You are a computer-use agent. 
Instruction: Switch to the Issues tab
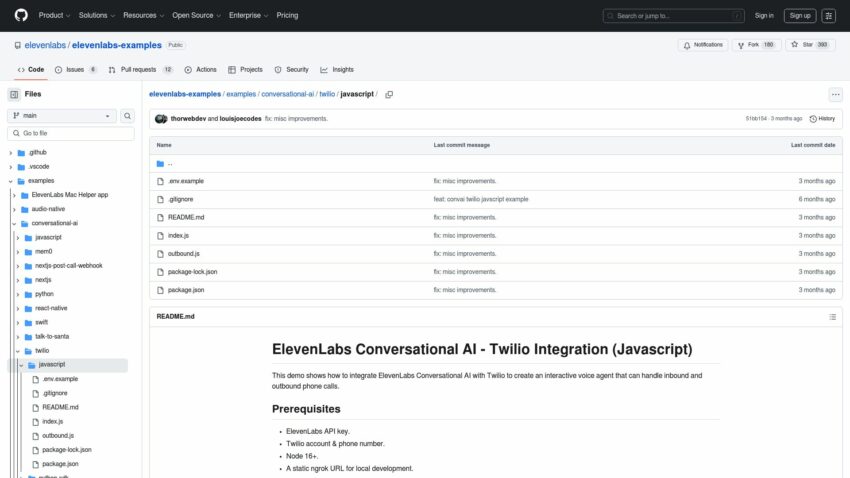tap(76, 69)
